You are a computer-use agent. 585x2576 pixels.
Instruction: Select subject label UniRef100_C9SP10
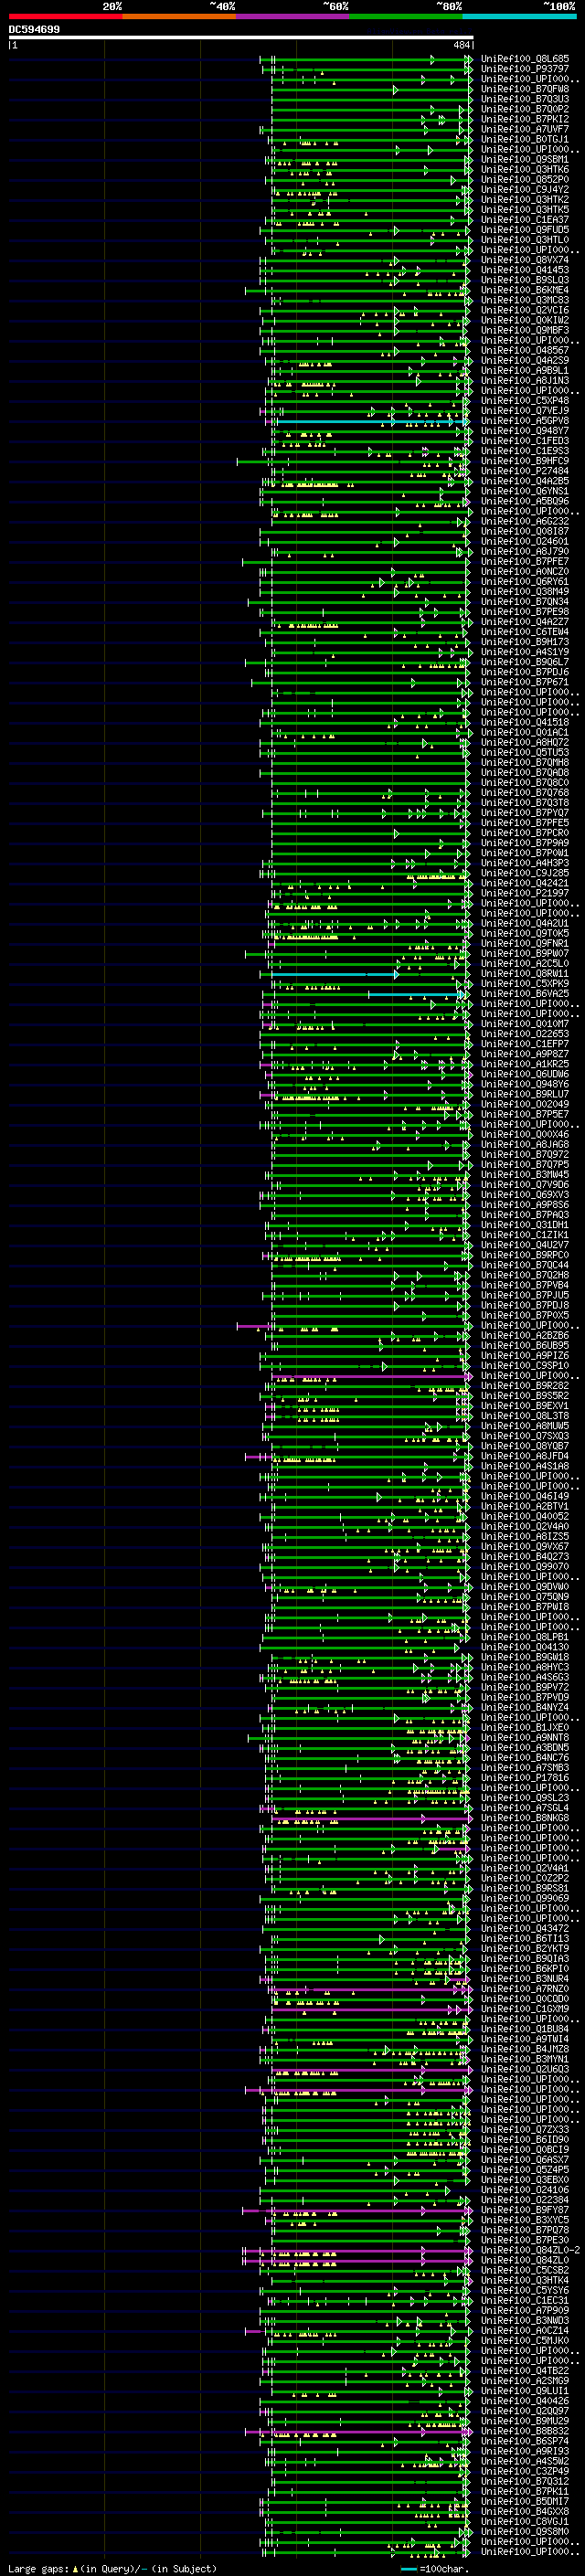click(x=525, y=1366)
